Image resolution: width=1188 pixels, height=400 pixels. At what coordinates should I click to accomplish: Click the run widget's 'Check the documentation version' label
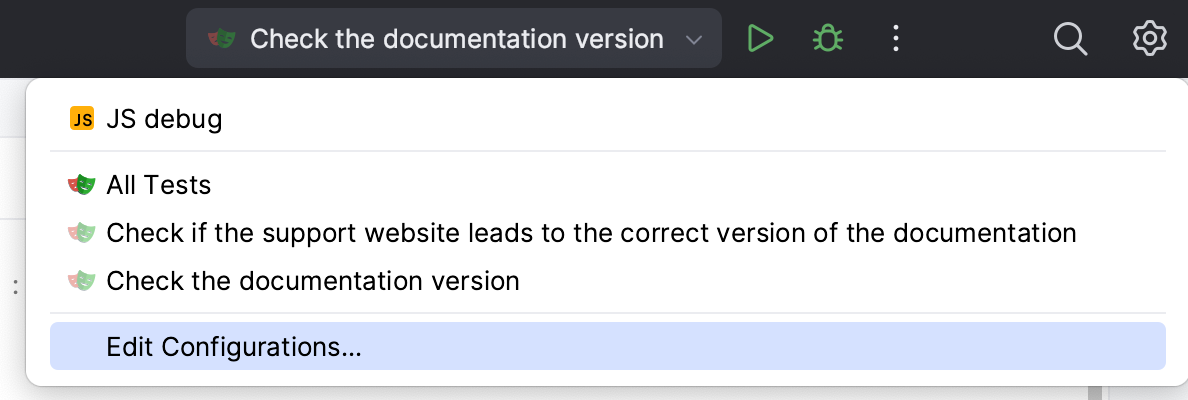point(456,39)
